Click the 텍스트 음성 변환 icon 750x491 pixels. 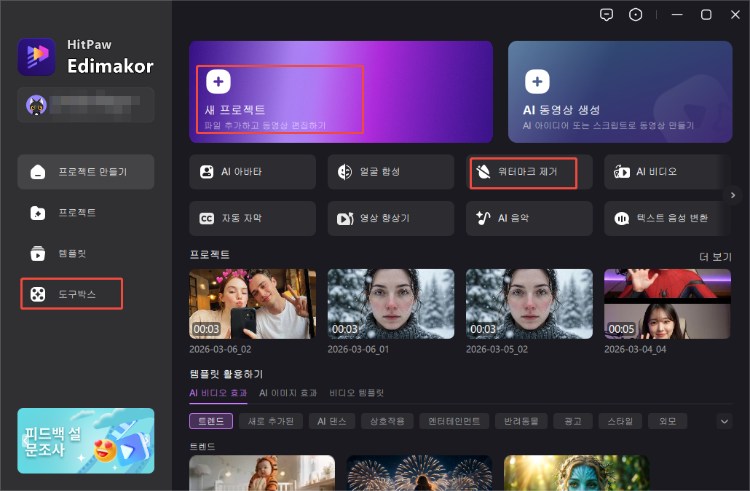[x=621, y=218]
